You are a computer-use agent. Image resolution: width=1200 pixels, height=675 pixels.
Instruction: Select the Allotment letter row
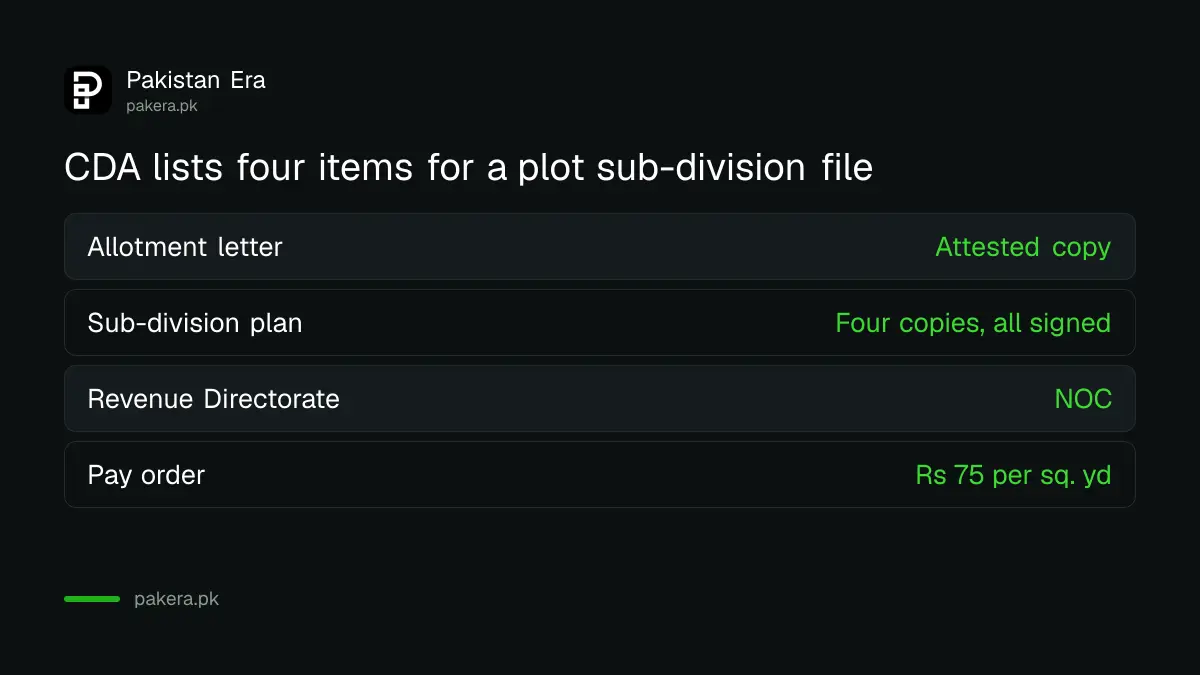pos(600,246)
